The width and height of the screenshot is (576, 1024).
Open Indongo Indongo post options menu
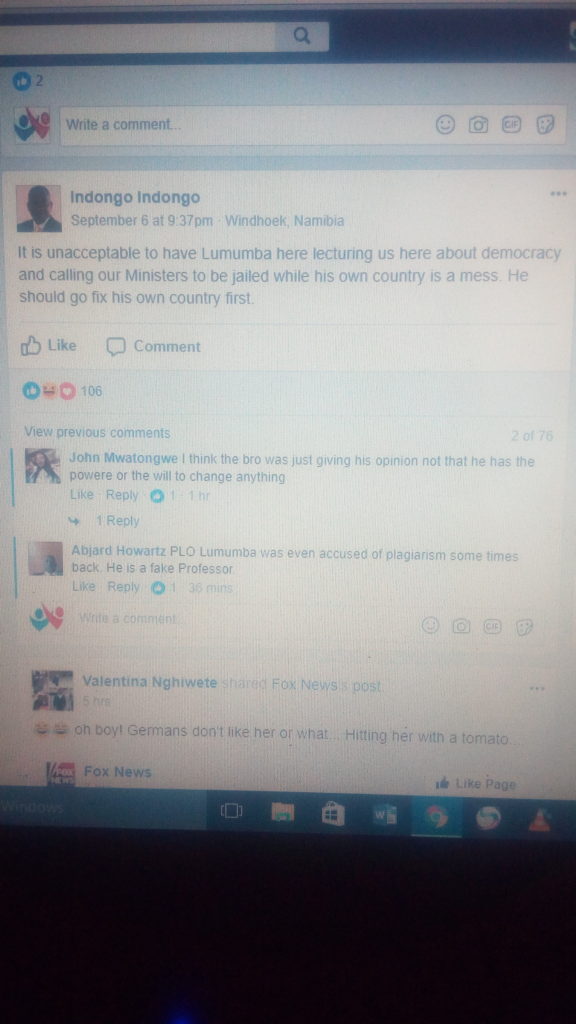pos(558,194)
